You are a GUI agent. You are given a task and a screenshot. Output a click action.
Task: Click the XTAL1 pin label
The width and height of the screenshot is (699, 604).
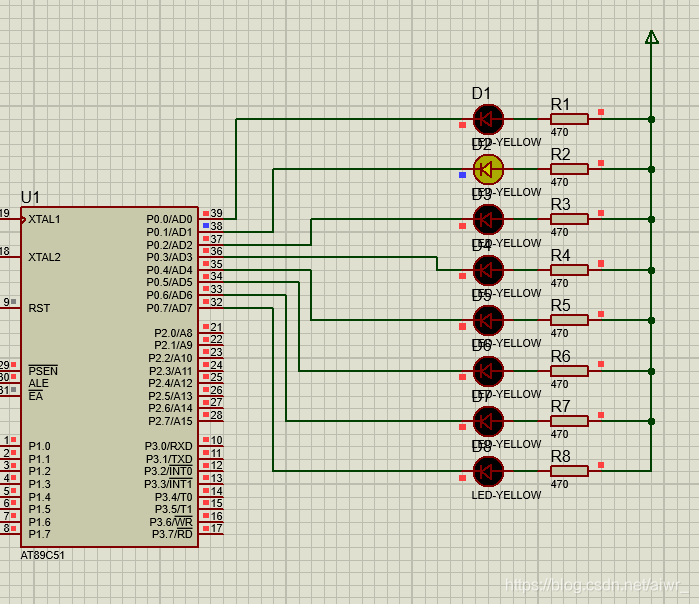point(44,219)
